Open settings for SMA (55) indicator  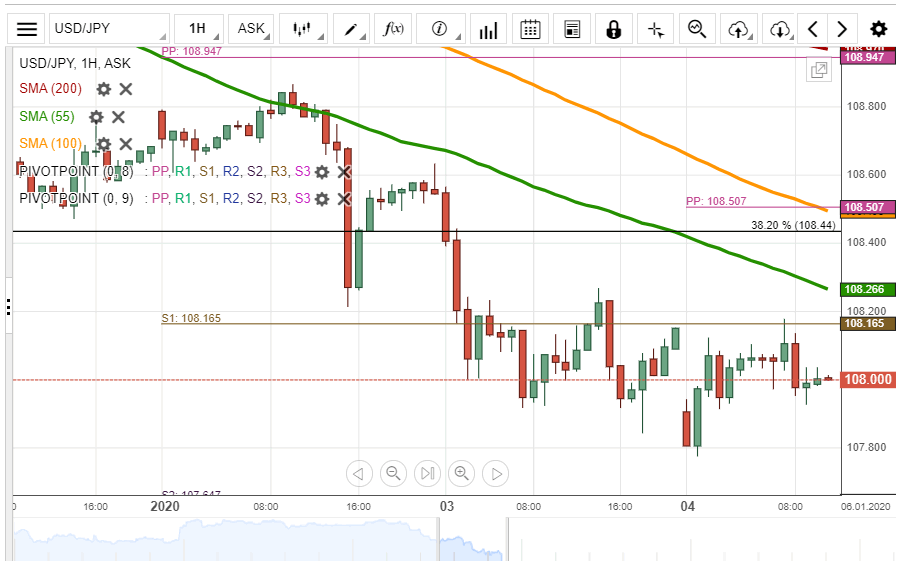coord(96,117)
